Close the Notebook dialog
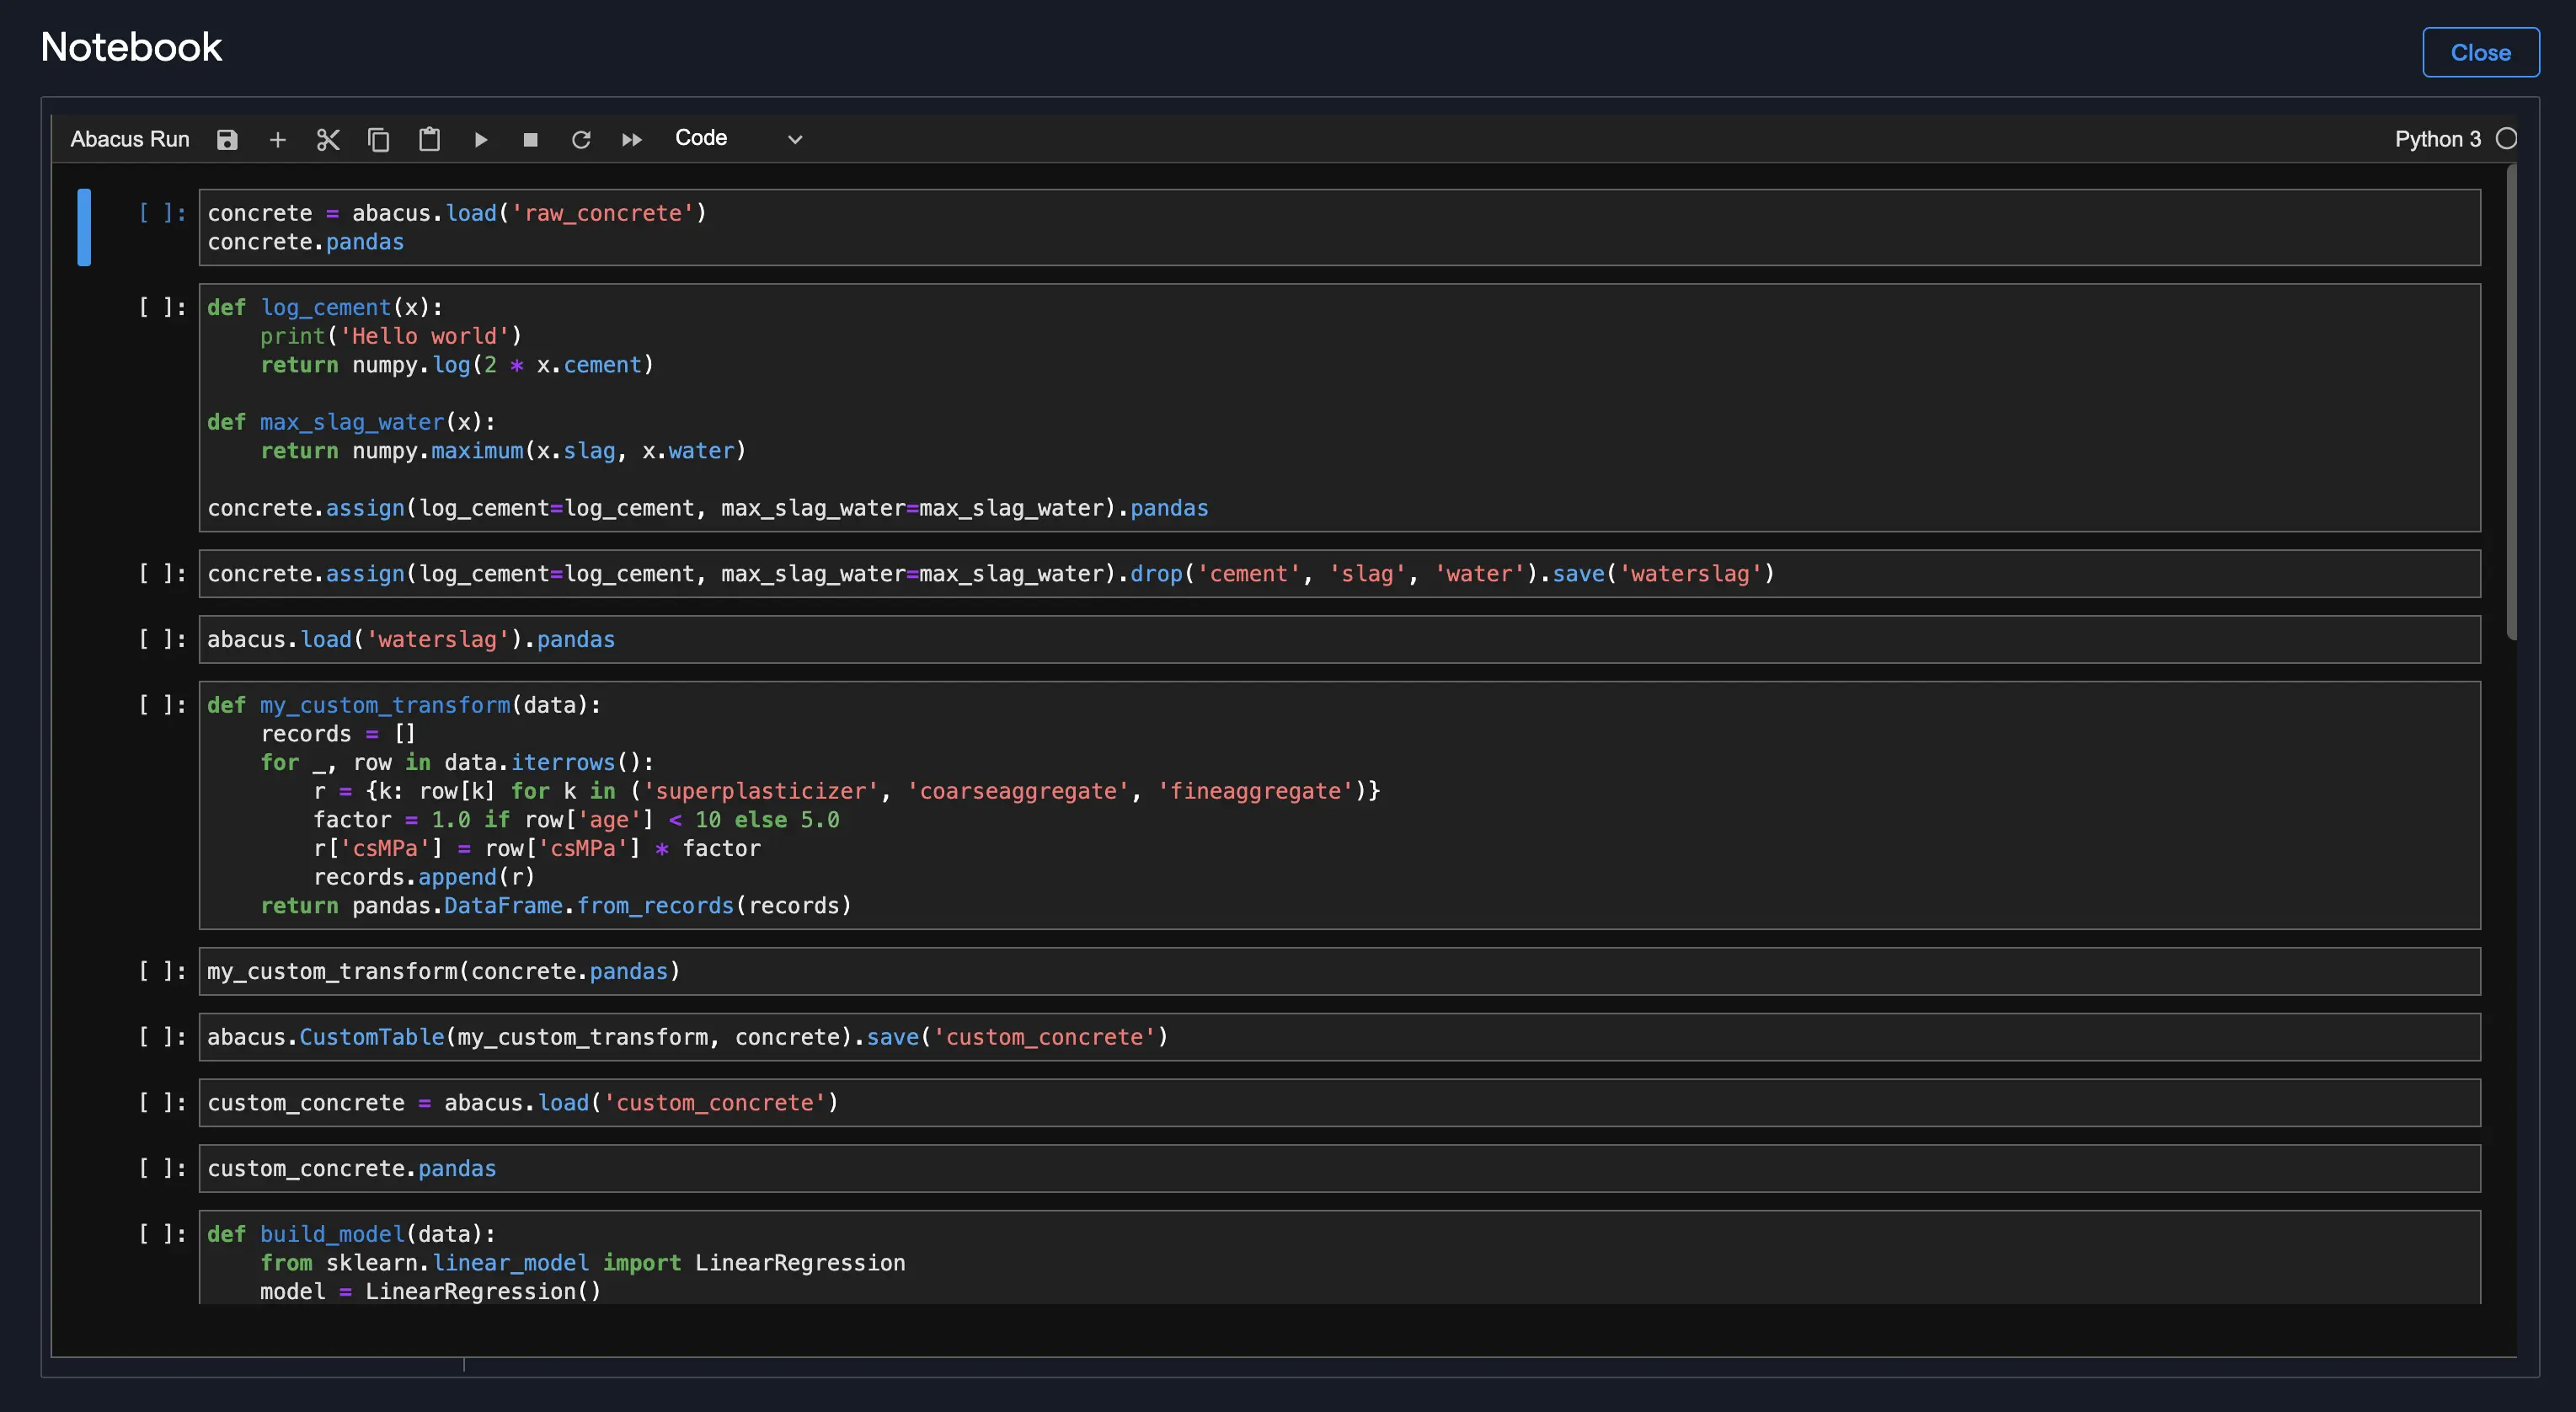Screen dimensions: 2576x1412 point(2479,52)
